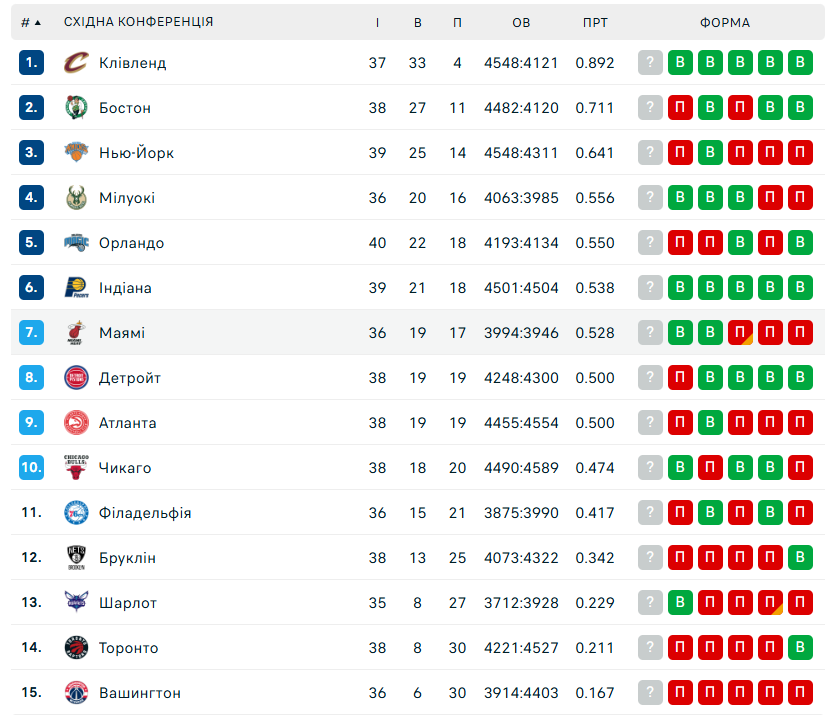Open the Філадельфія team link

pyautogui.click(x=145, y=513)
